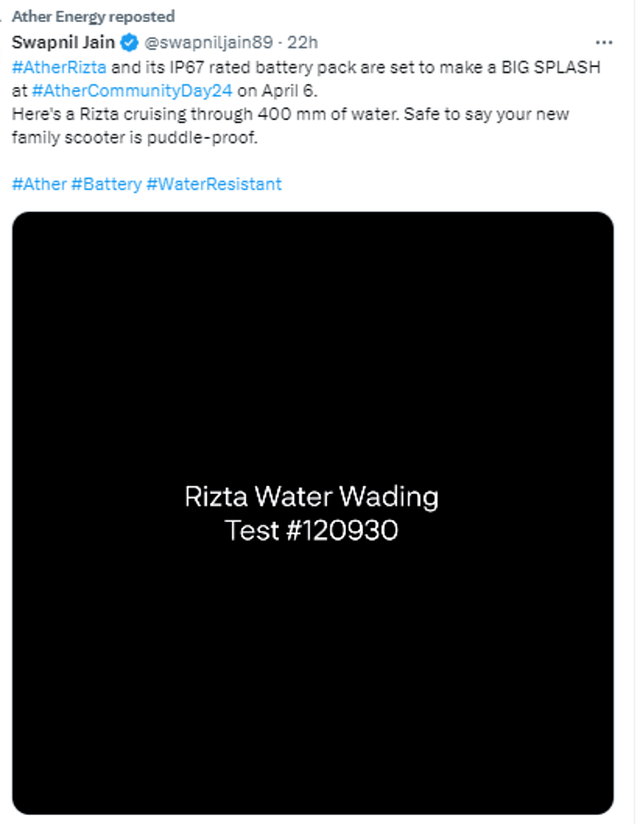The image size is (640, 824).
Task: Open Swapnil Jain's profile name
Action: tap(63, 42)
